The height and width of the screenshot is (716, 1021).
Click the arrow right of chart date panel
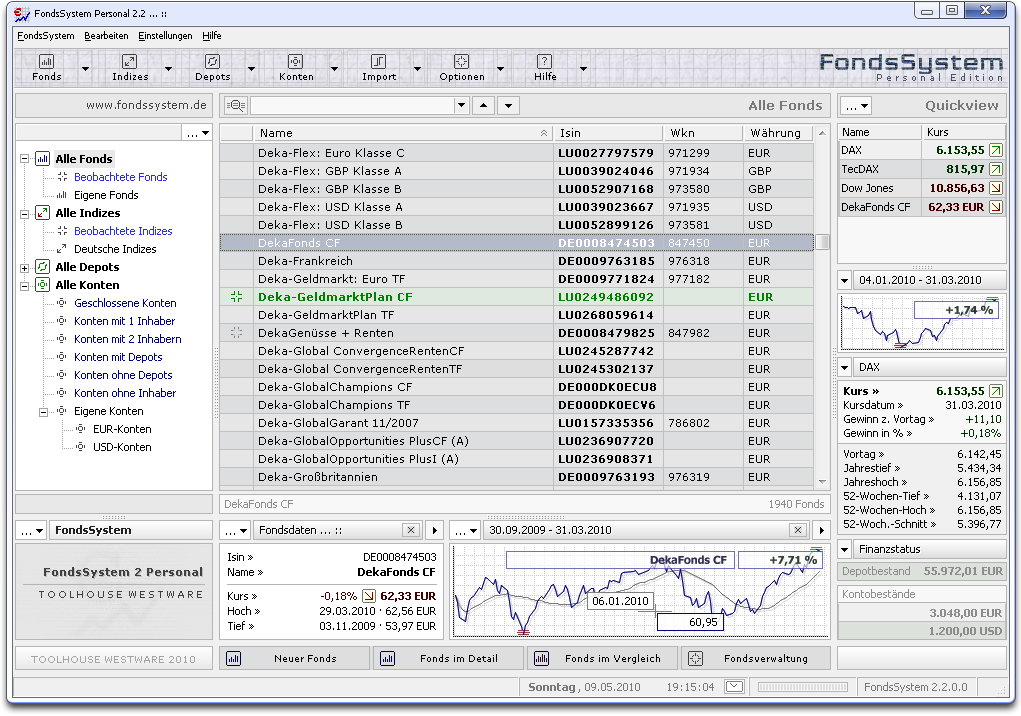pyautogui.click(x=822, y=530)
